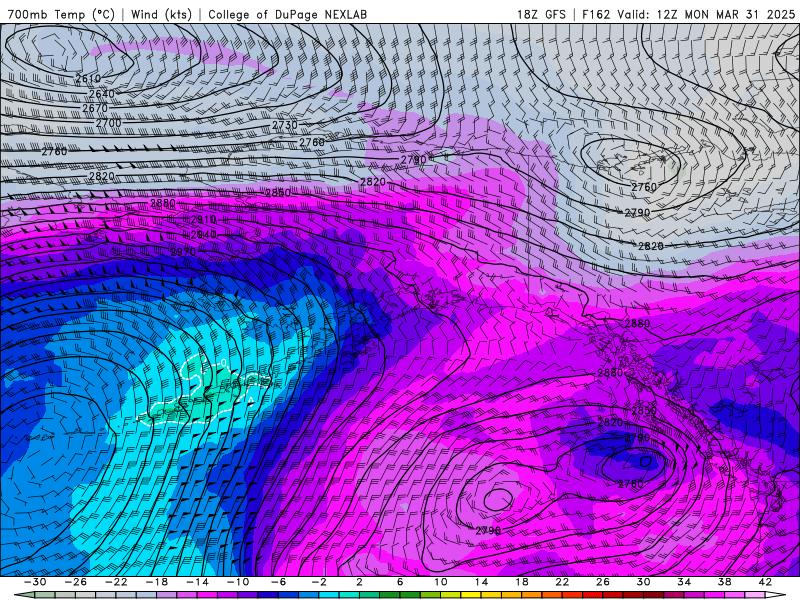Viewport: 800px width, 600px height.
Task: Click the 2610 height contour label
Action: click(88, 79)
